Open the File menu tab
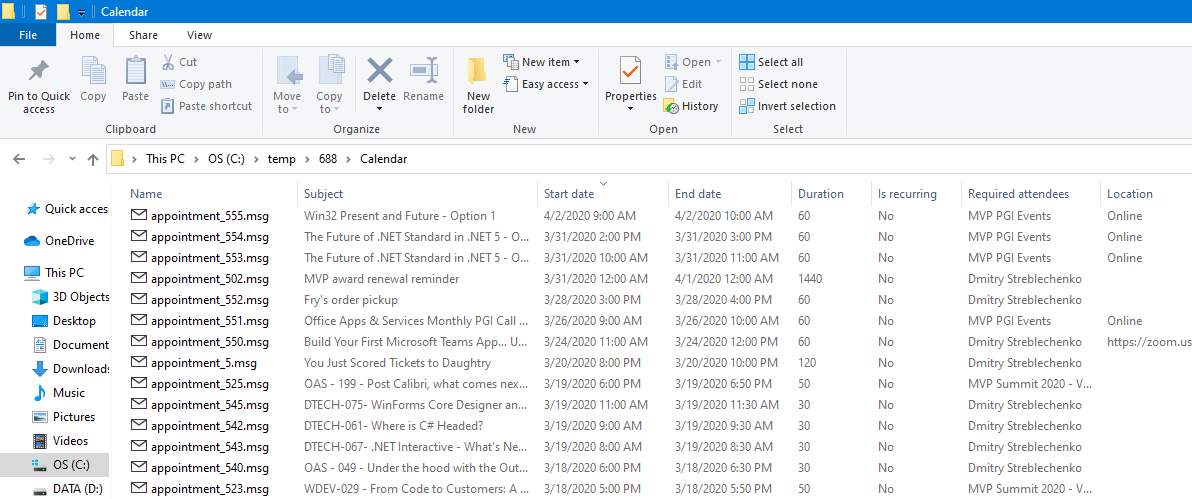Viewport: 1192px width, 499px height. (28, 35)
